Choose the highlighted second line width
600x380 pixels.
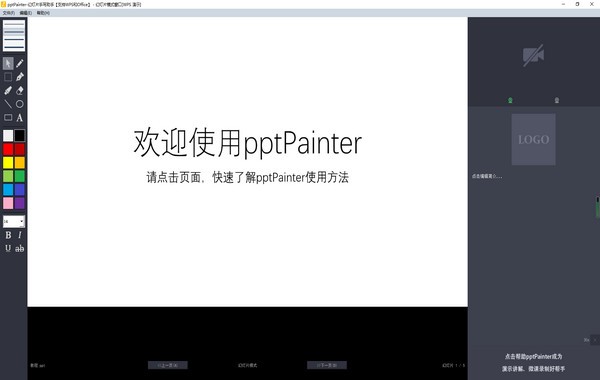point(14,31)
